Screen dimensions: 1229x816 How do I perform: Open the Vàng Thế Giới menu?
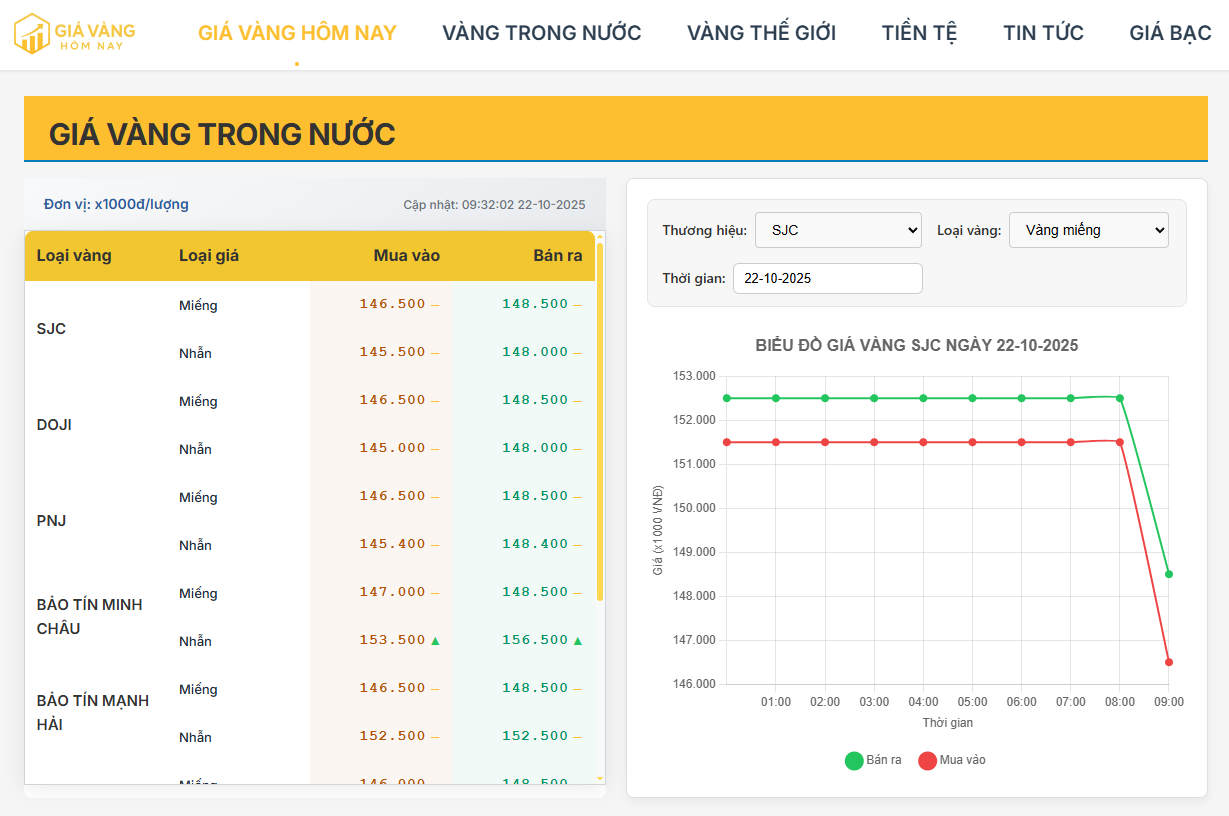pos(761,33)
